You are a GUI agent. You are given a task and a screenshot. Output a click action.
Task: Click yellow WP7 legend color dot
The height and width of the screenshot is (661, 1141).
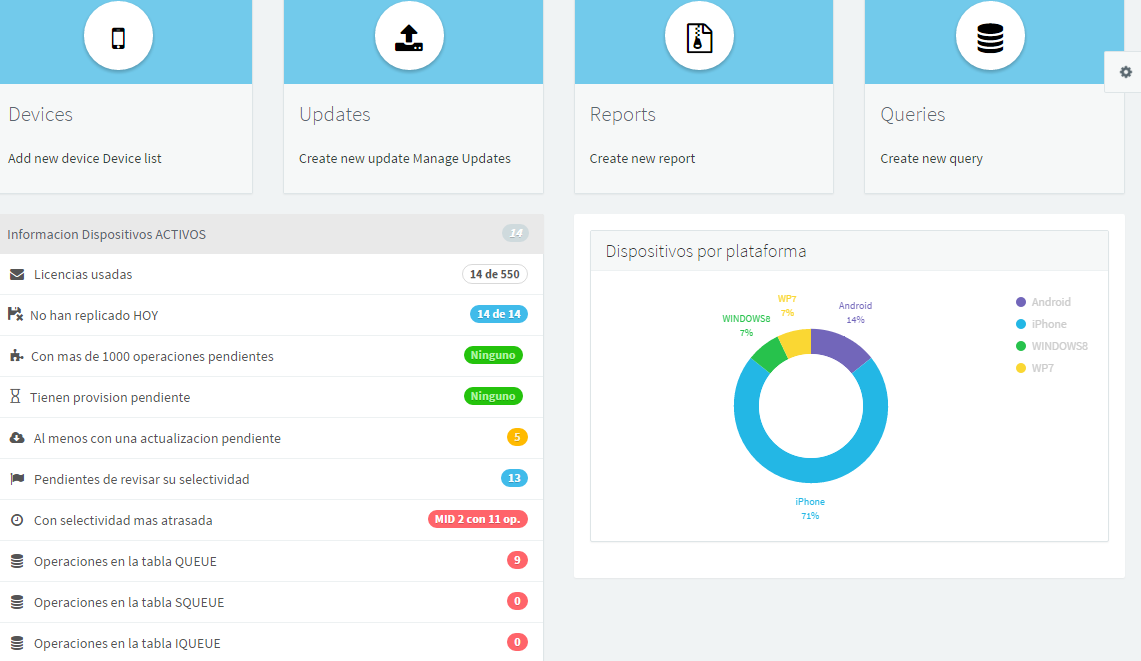coord(1021,368)
